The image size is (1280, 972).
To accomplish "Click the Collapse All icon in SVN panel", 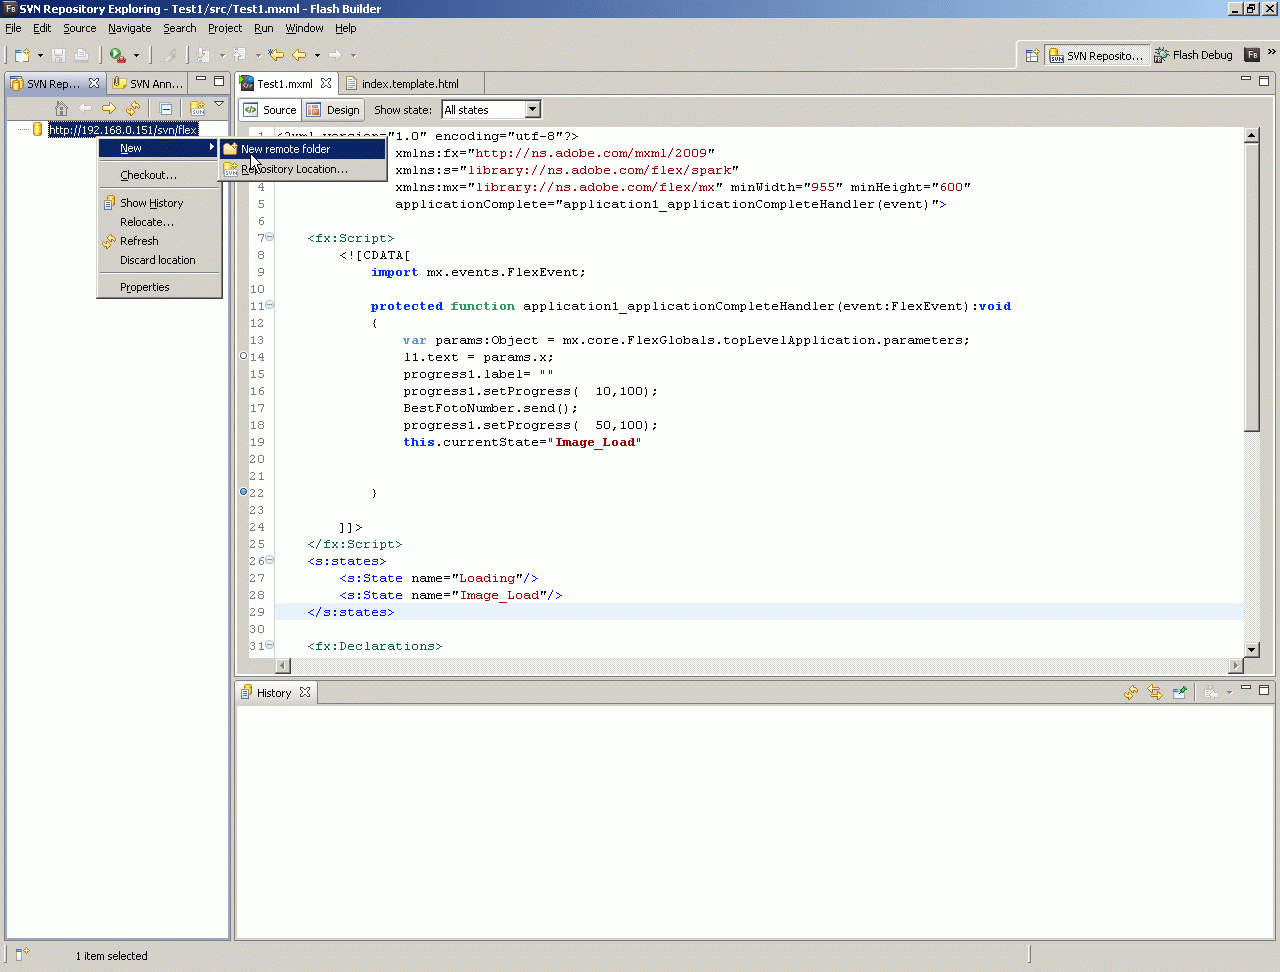I will click(x=166, y=108).
